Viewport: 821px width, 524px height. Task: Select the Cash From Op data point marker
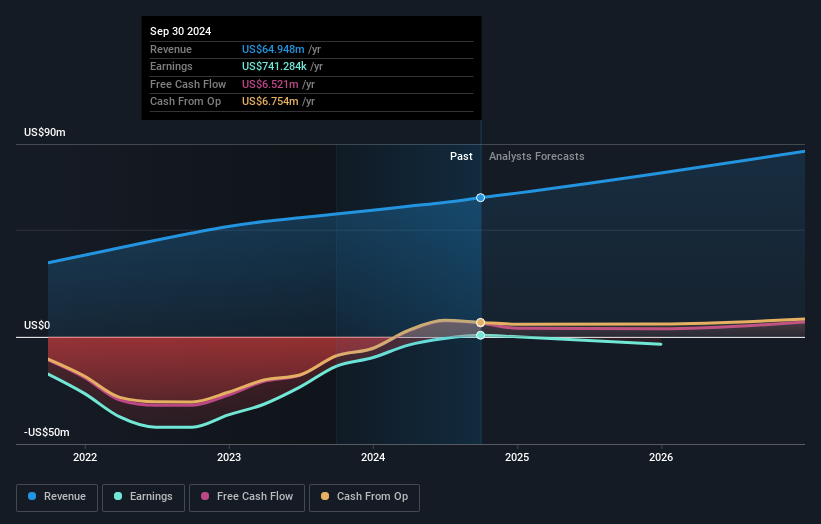(481, 322)
